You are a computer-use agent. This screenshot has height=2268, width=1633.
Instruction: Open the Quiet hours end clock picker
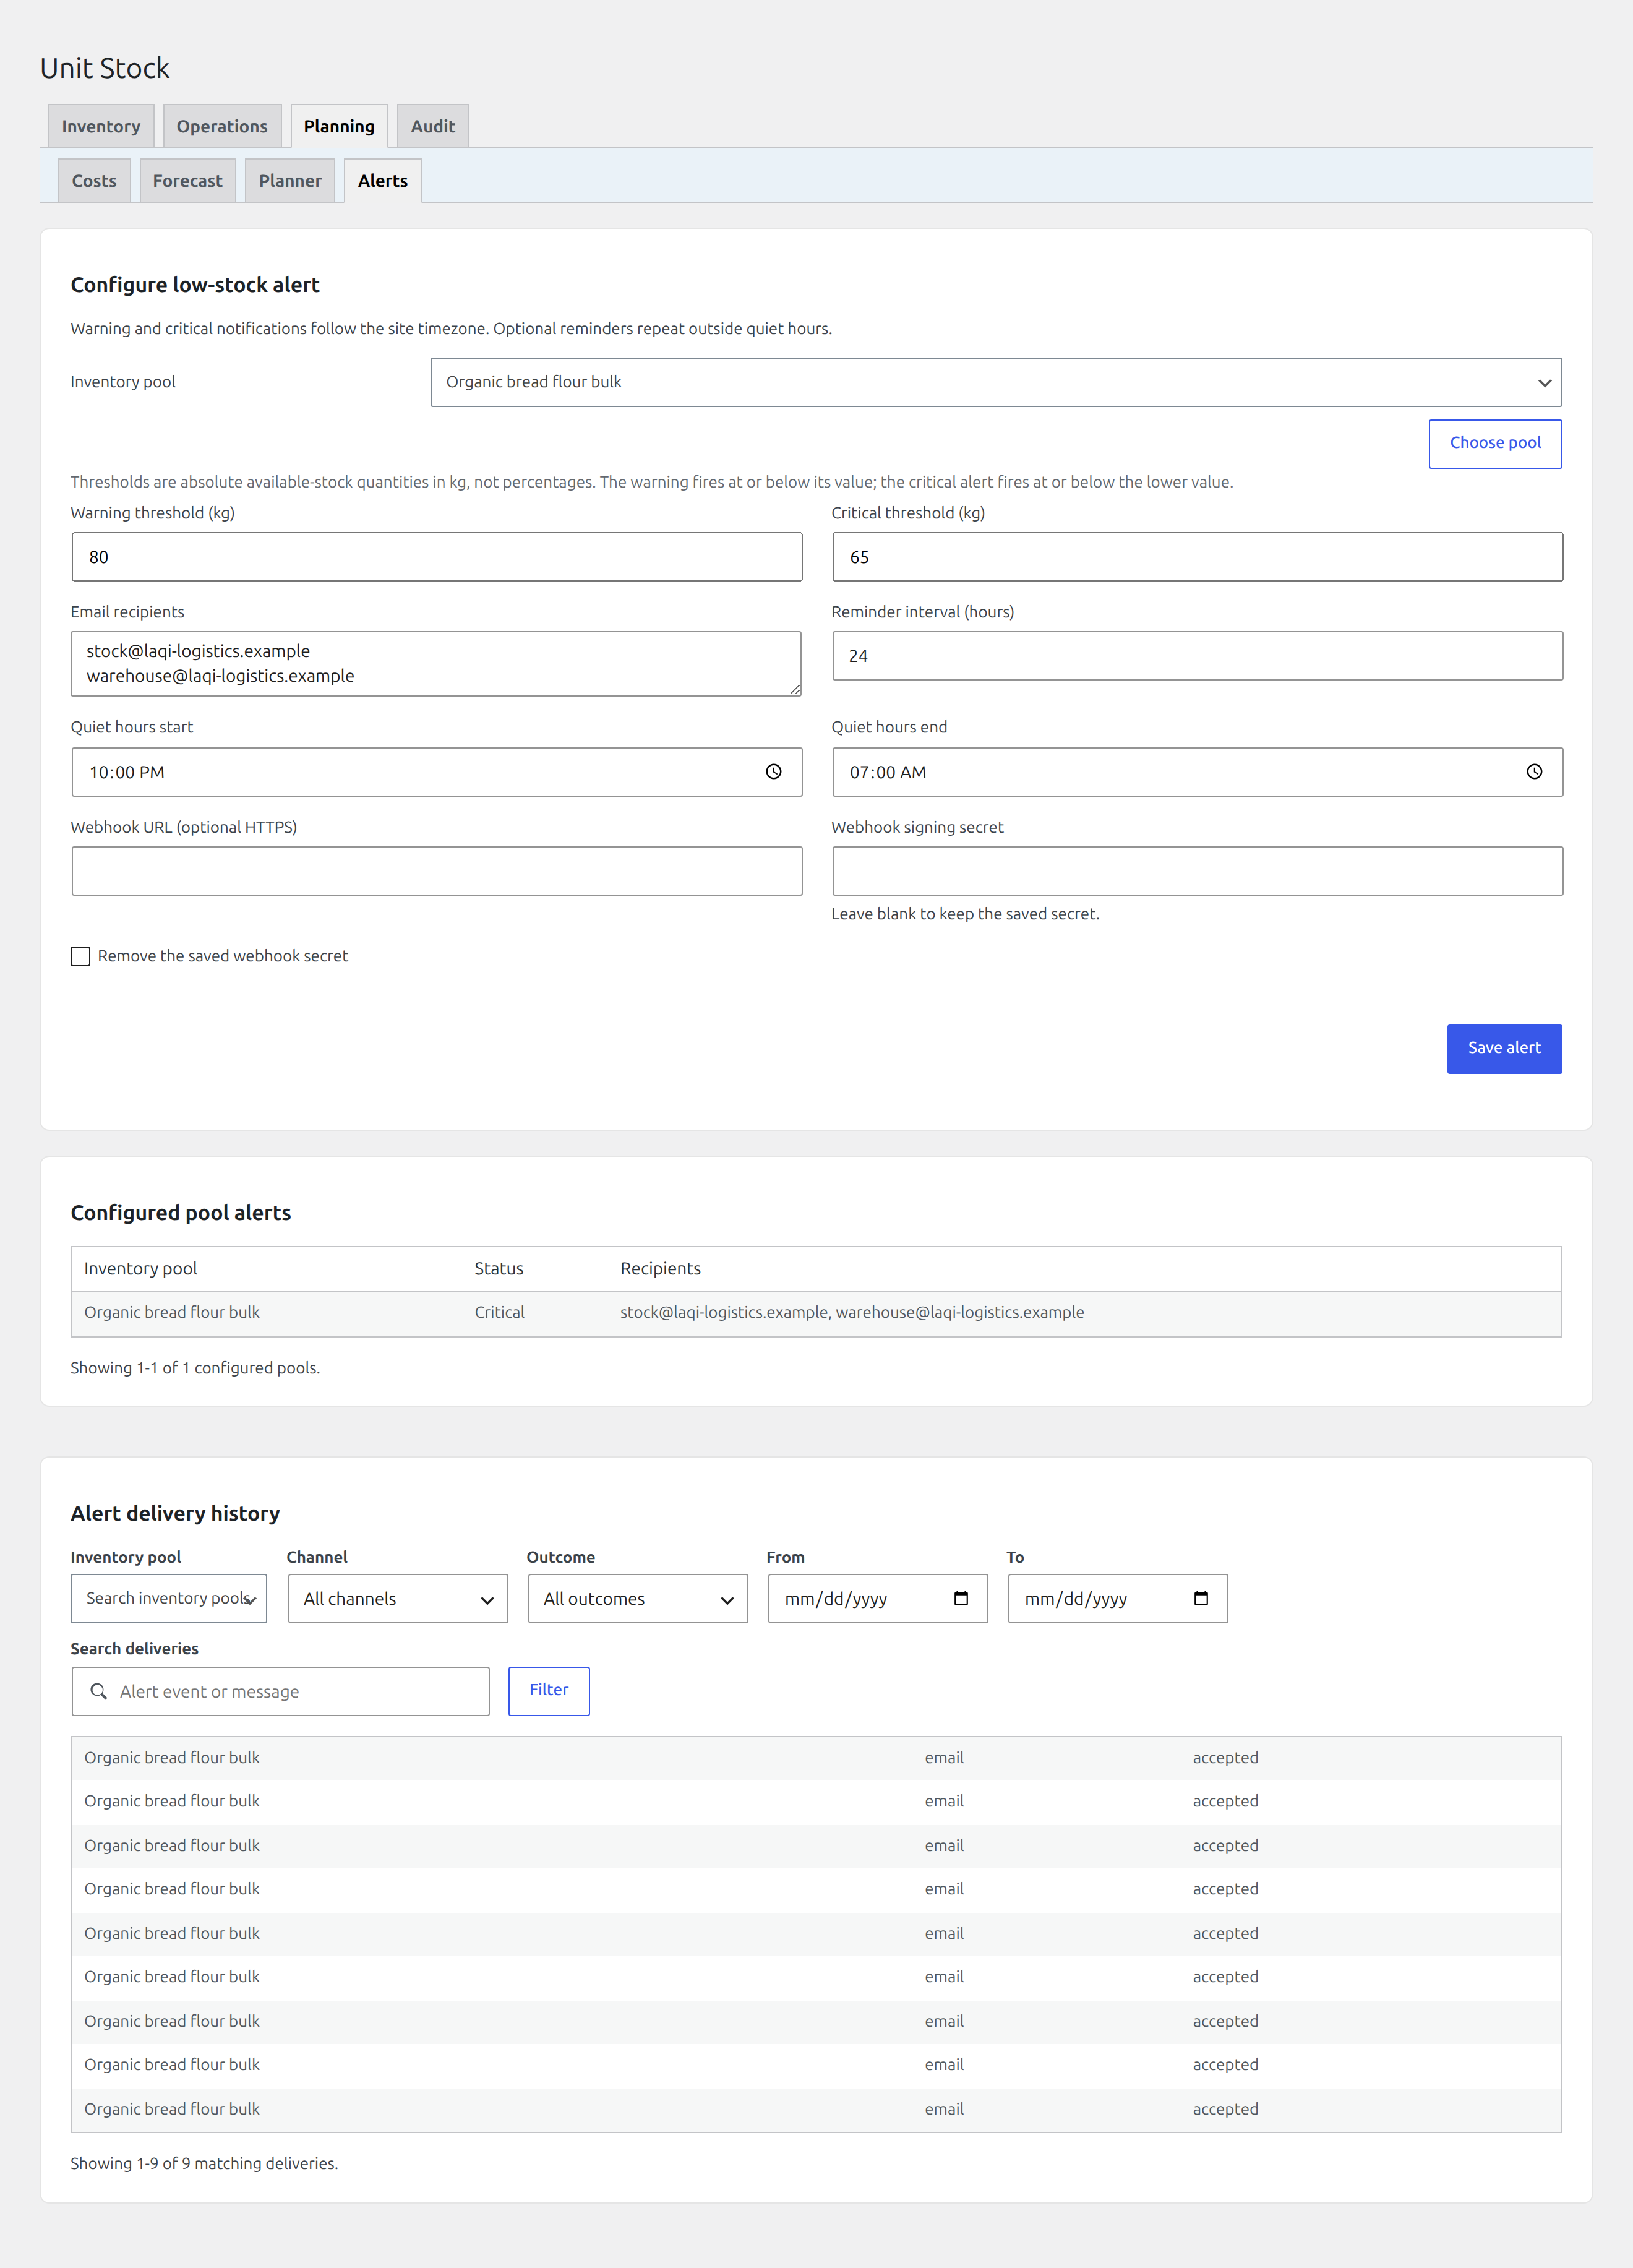click(x=1534, y=772)
